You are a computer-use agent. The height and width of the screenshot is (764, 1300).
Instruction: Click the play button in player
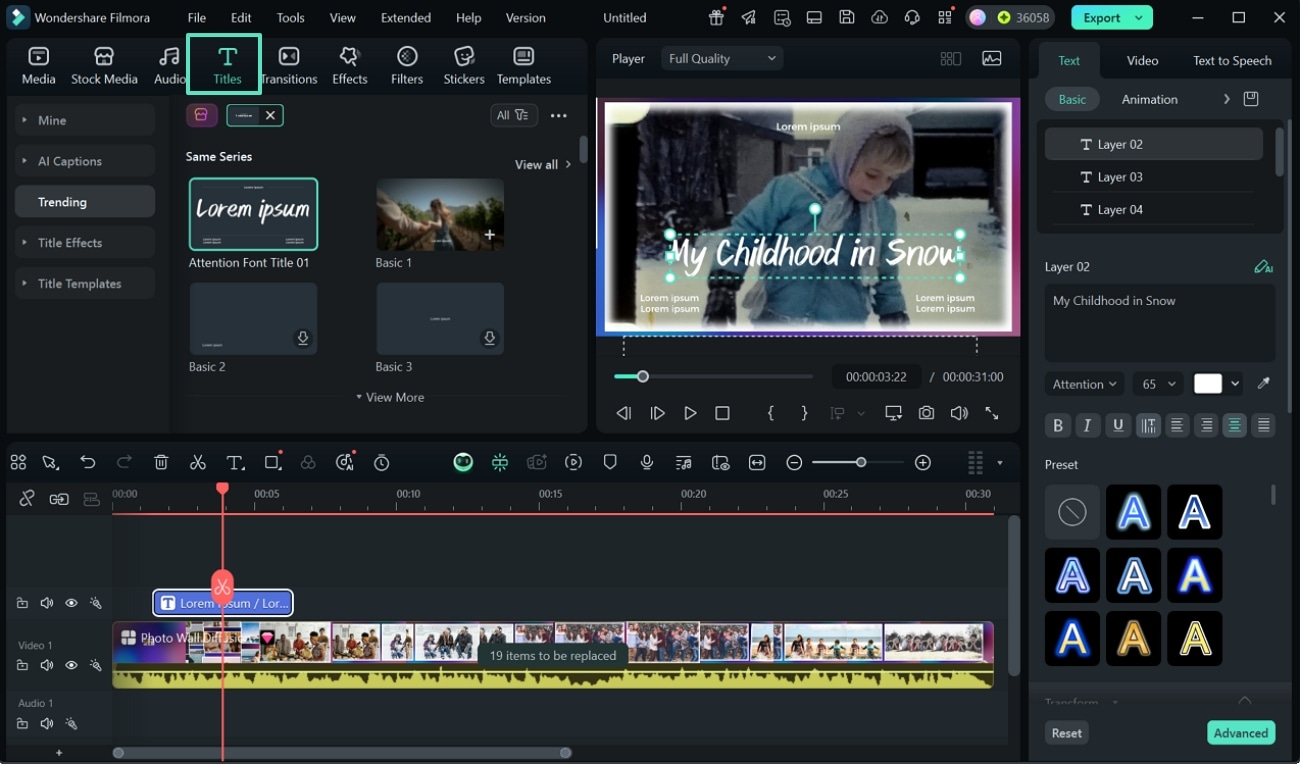tap(690, 413)
